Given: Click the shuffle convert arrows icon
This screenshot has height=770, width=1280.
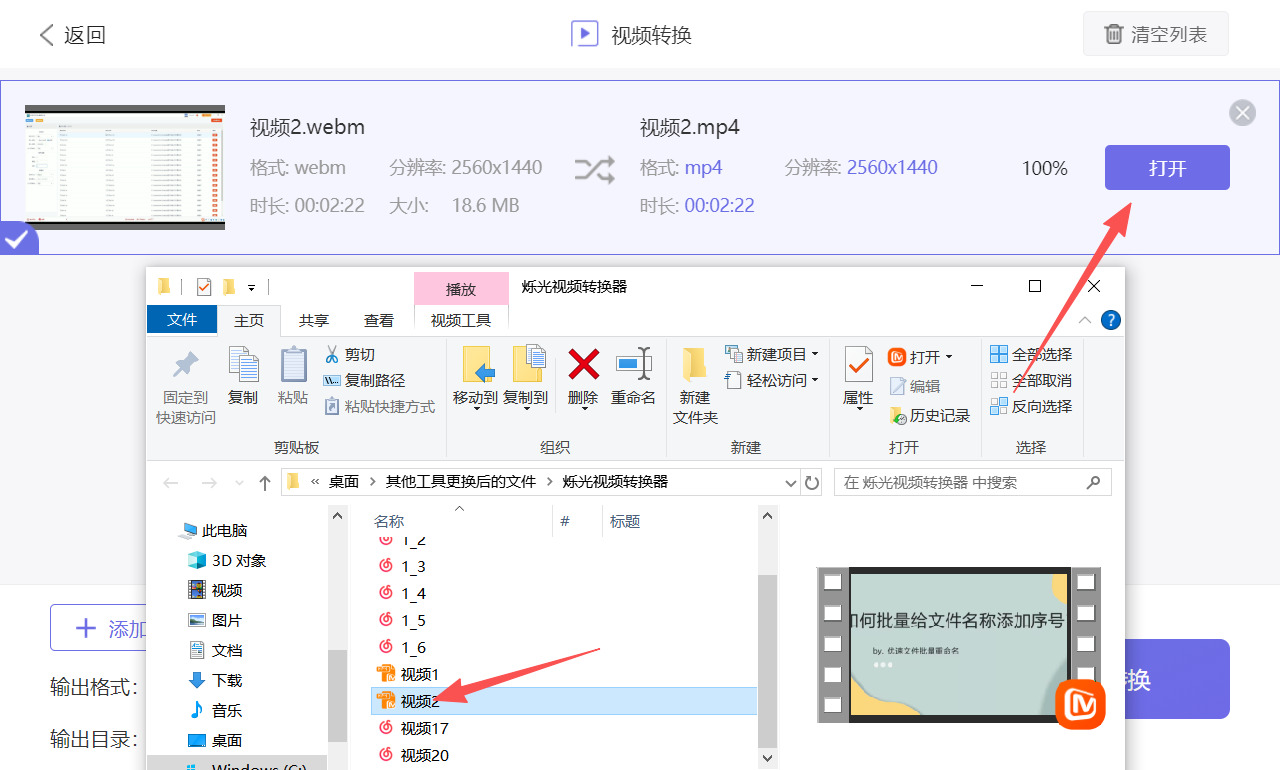Looking at the screenshot, I should coord(594,170).
